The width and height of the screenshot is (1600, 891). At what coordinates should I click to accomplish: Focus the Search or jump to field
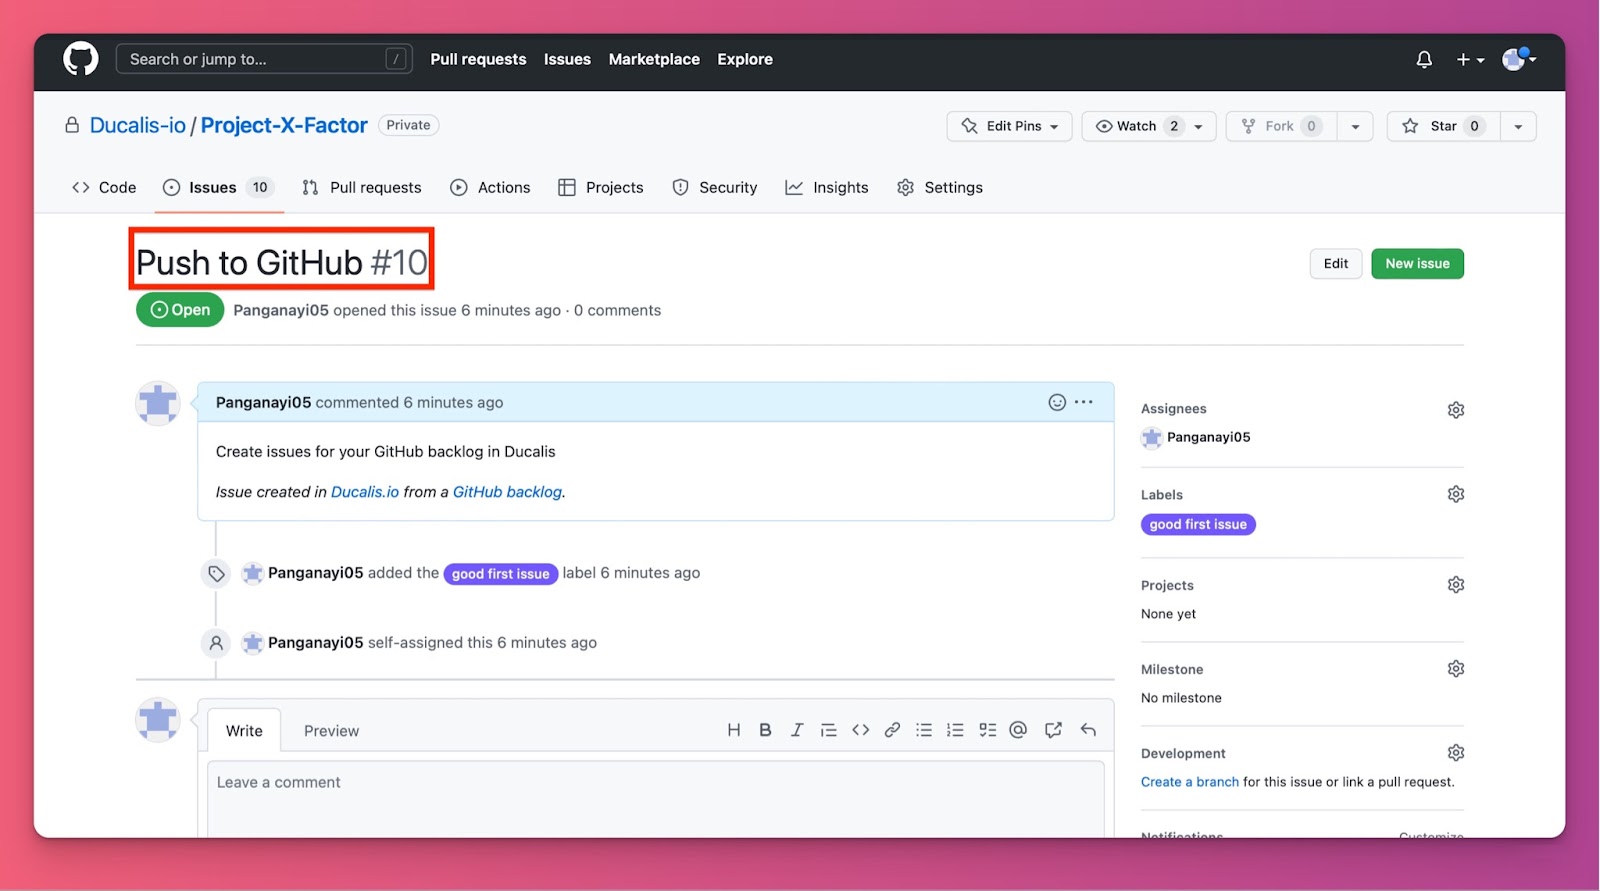pos(264,59)
